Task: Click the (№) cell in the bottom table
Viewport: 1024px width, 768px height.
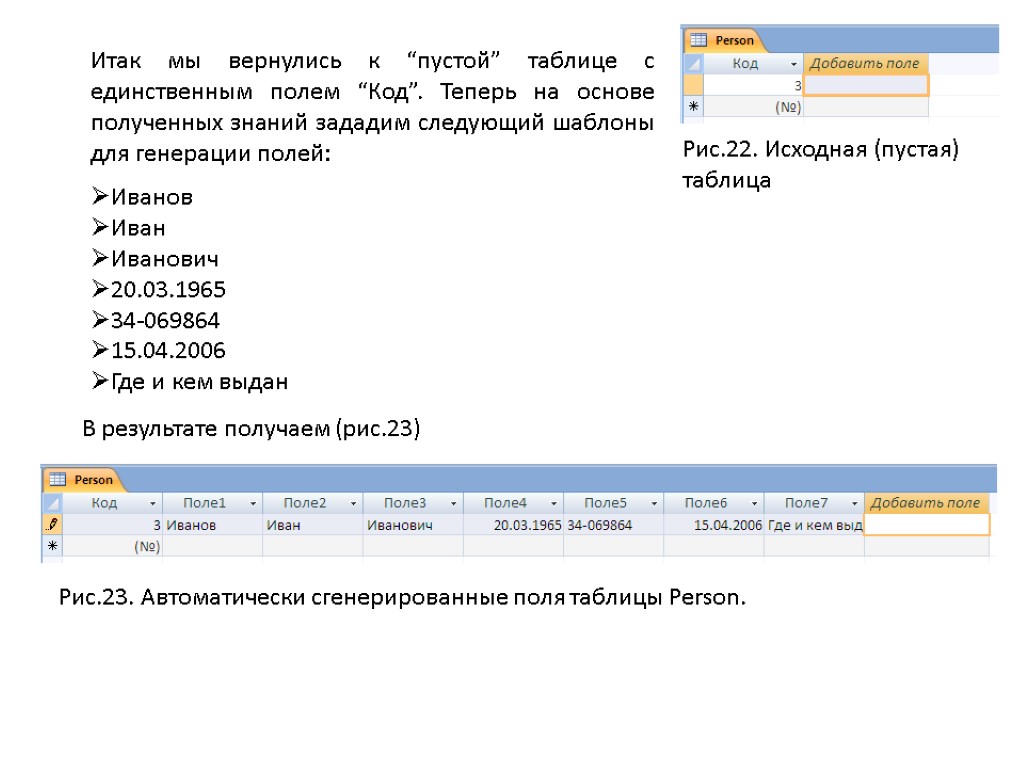Action: click(112, 546)
